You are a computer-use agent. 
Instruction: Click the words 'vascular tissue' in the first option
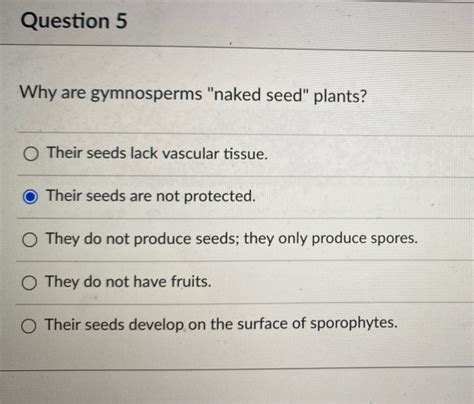215,154
